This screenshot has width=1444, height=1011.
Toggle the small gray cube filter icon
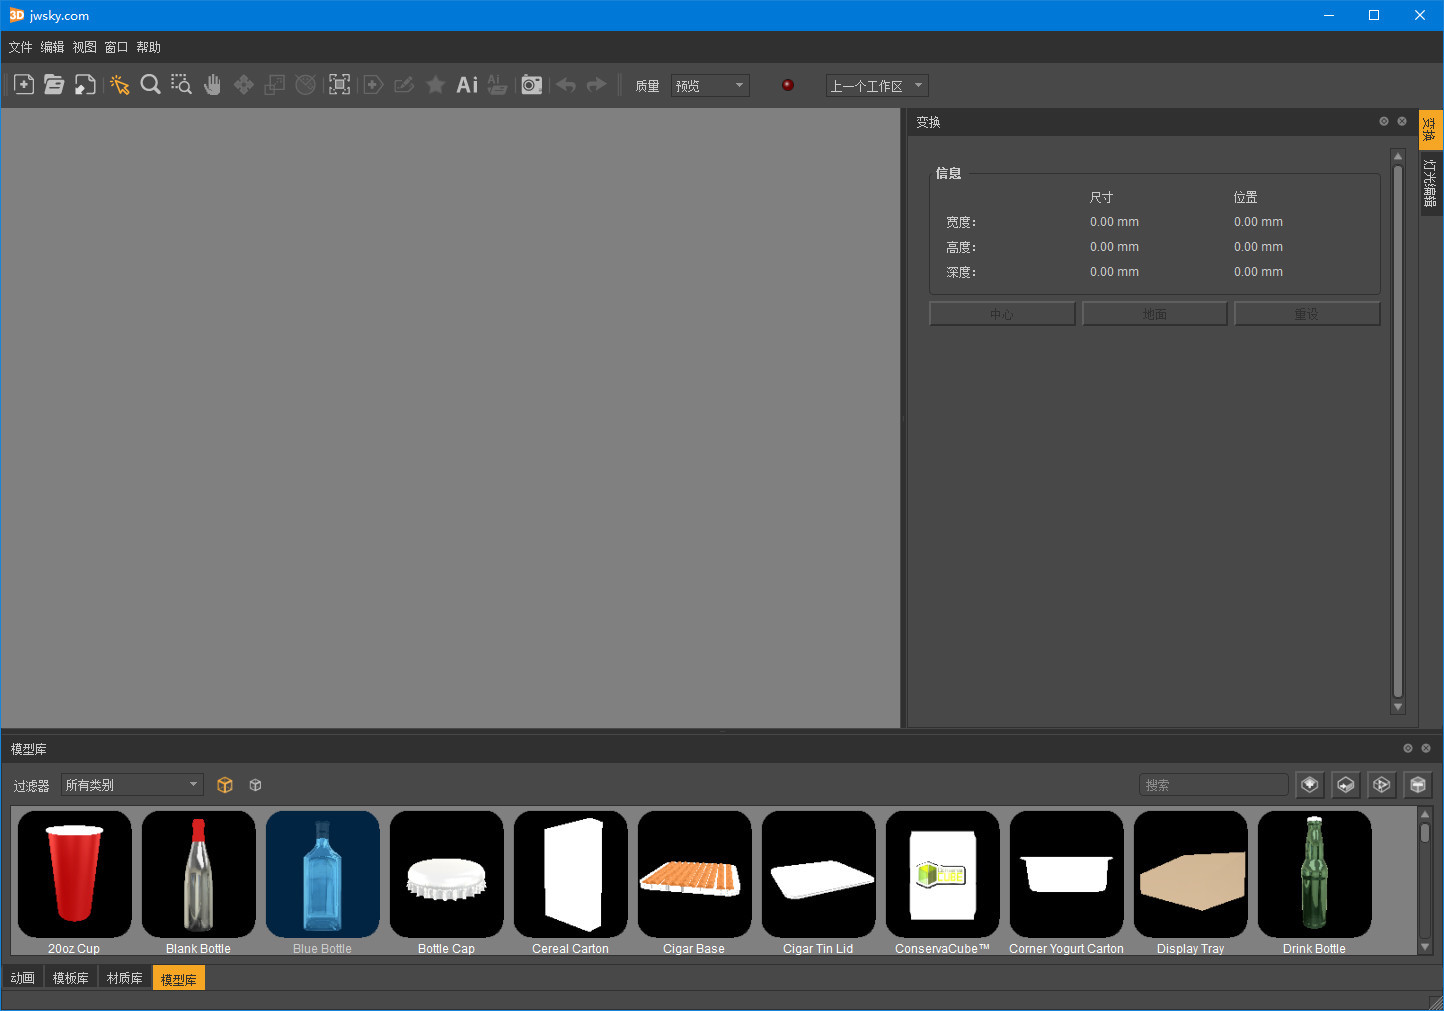256,785
